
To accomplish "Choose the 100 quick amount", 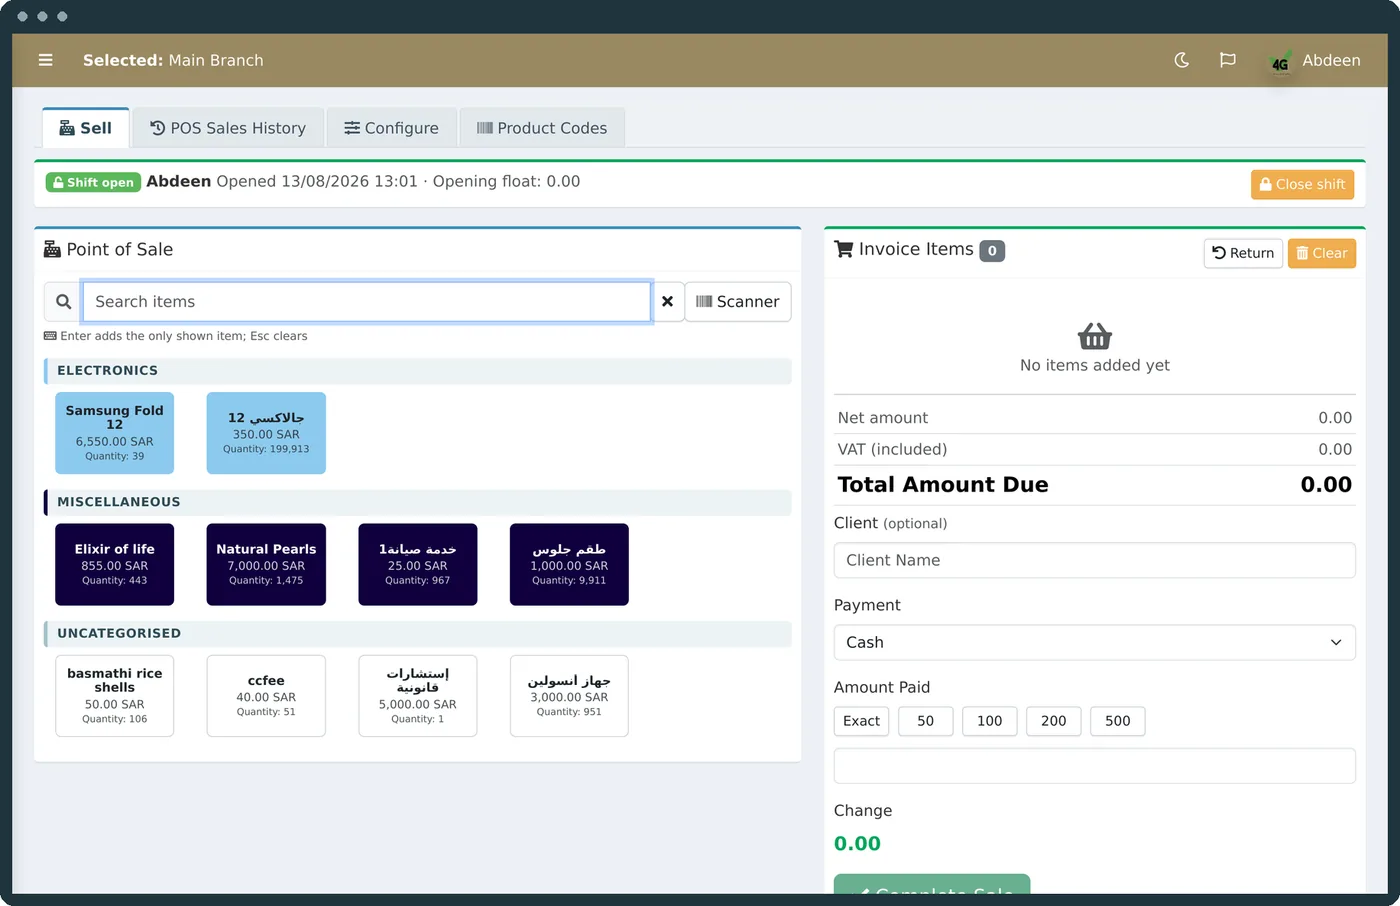I will (990, 721).
